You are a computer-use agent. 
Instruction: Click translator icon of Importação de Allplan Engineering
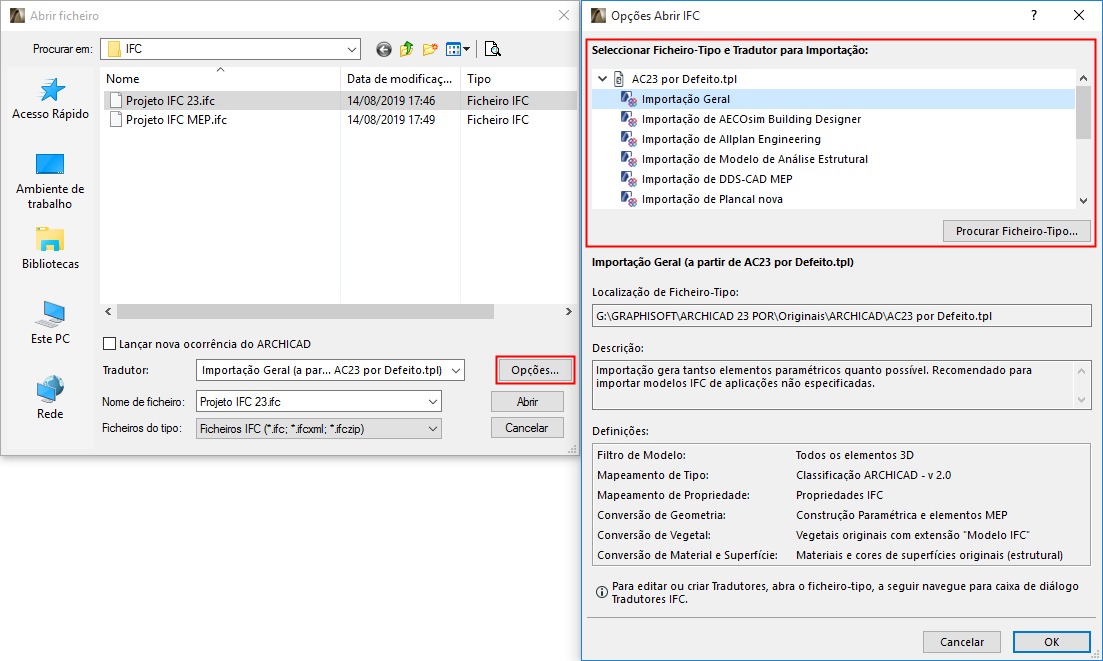tap(629, 139)
